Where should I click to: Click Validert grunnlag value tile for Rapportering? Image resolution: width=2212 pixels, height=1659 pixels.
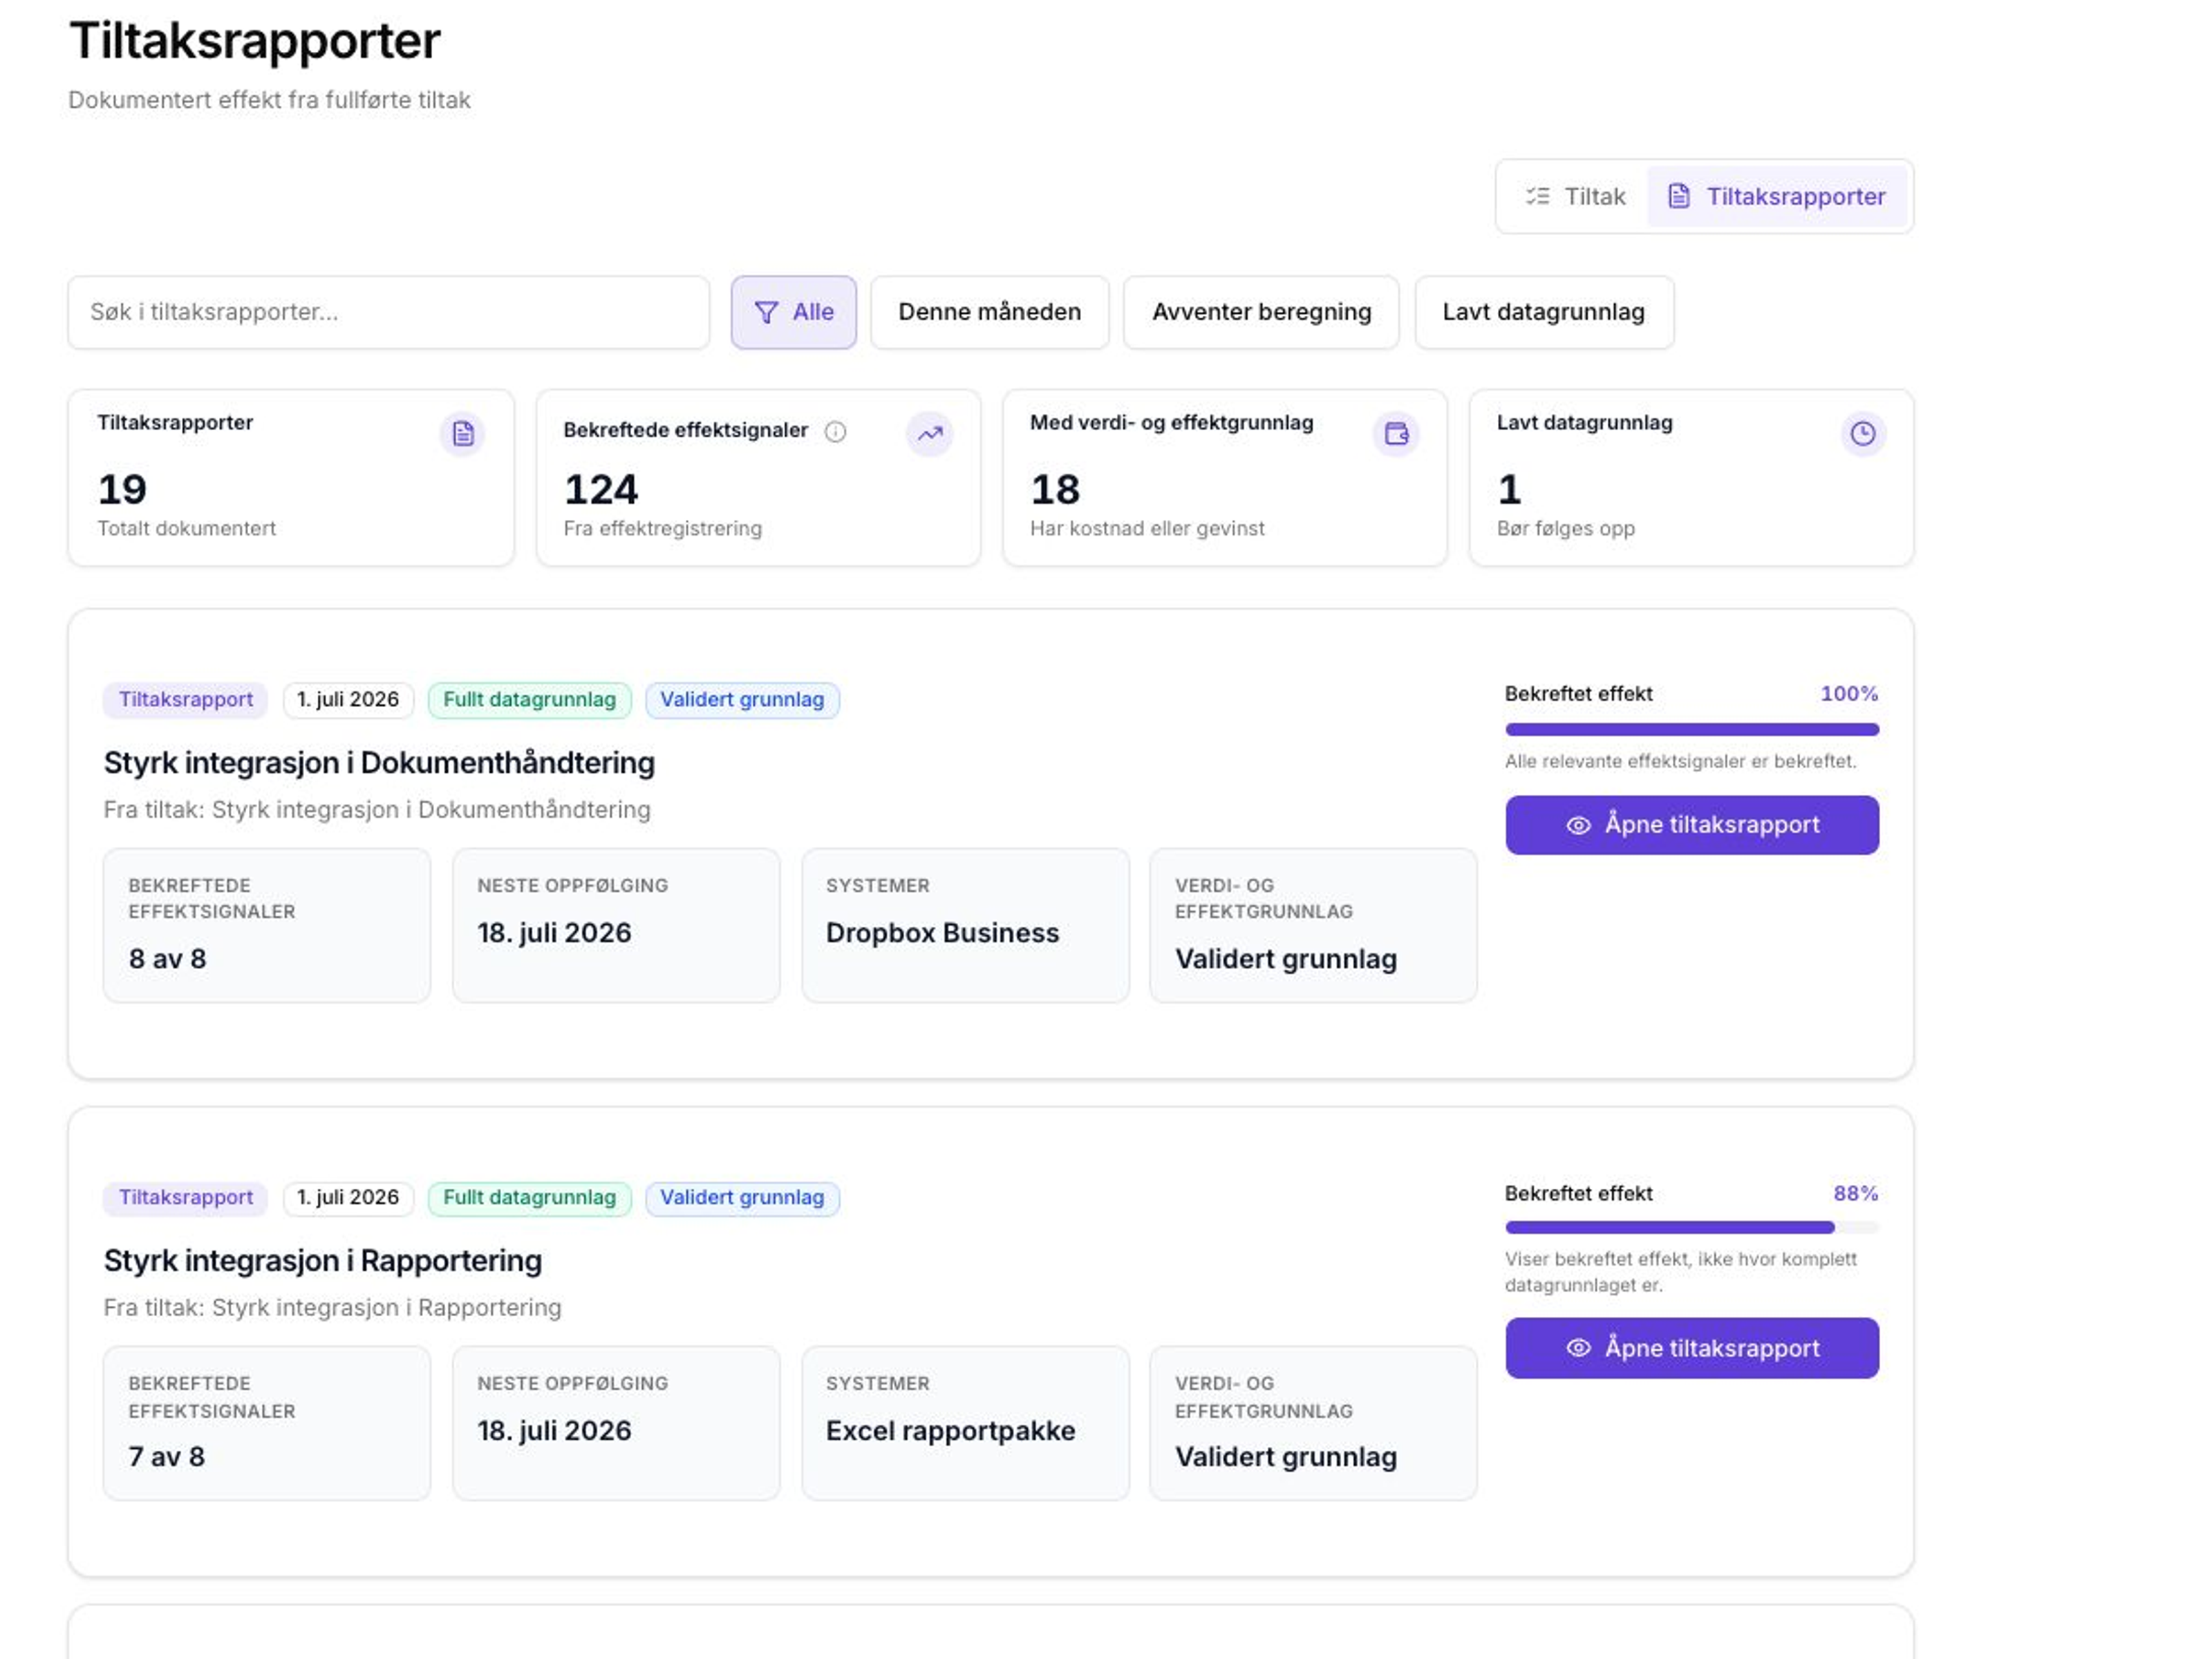[1313, 1424]
